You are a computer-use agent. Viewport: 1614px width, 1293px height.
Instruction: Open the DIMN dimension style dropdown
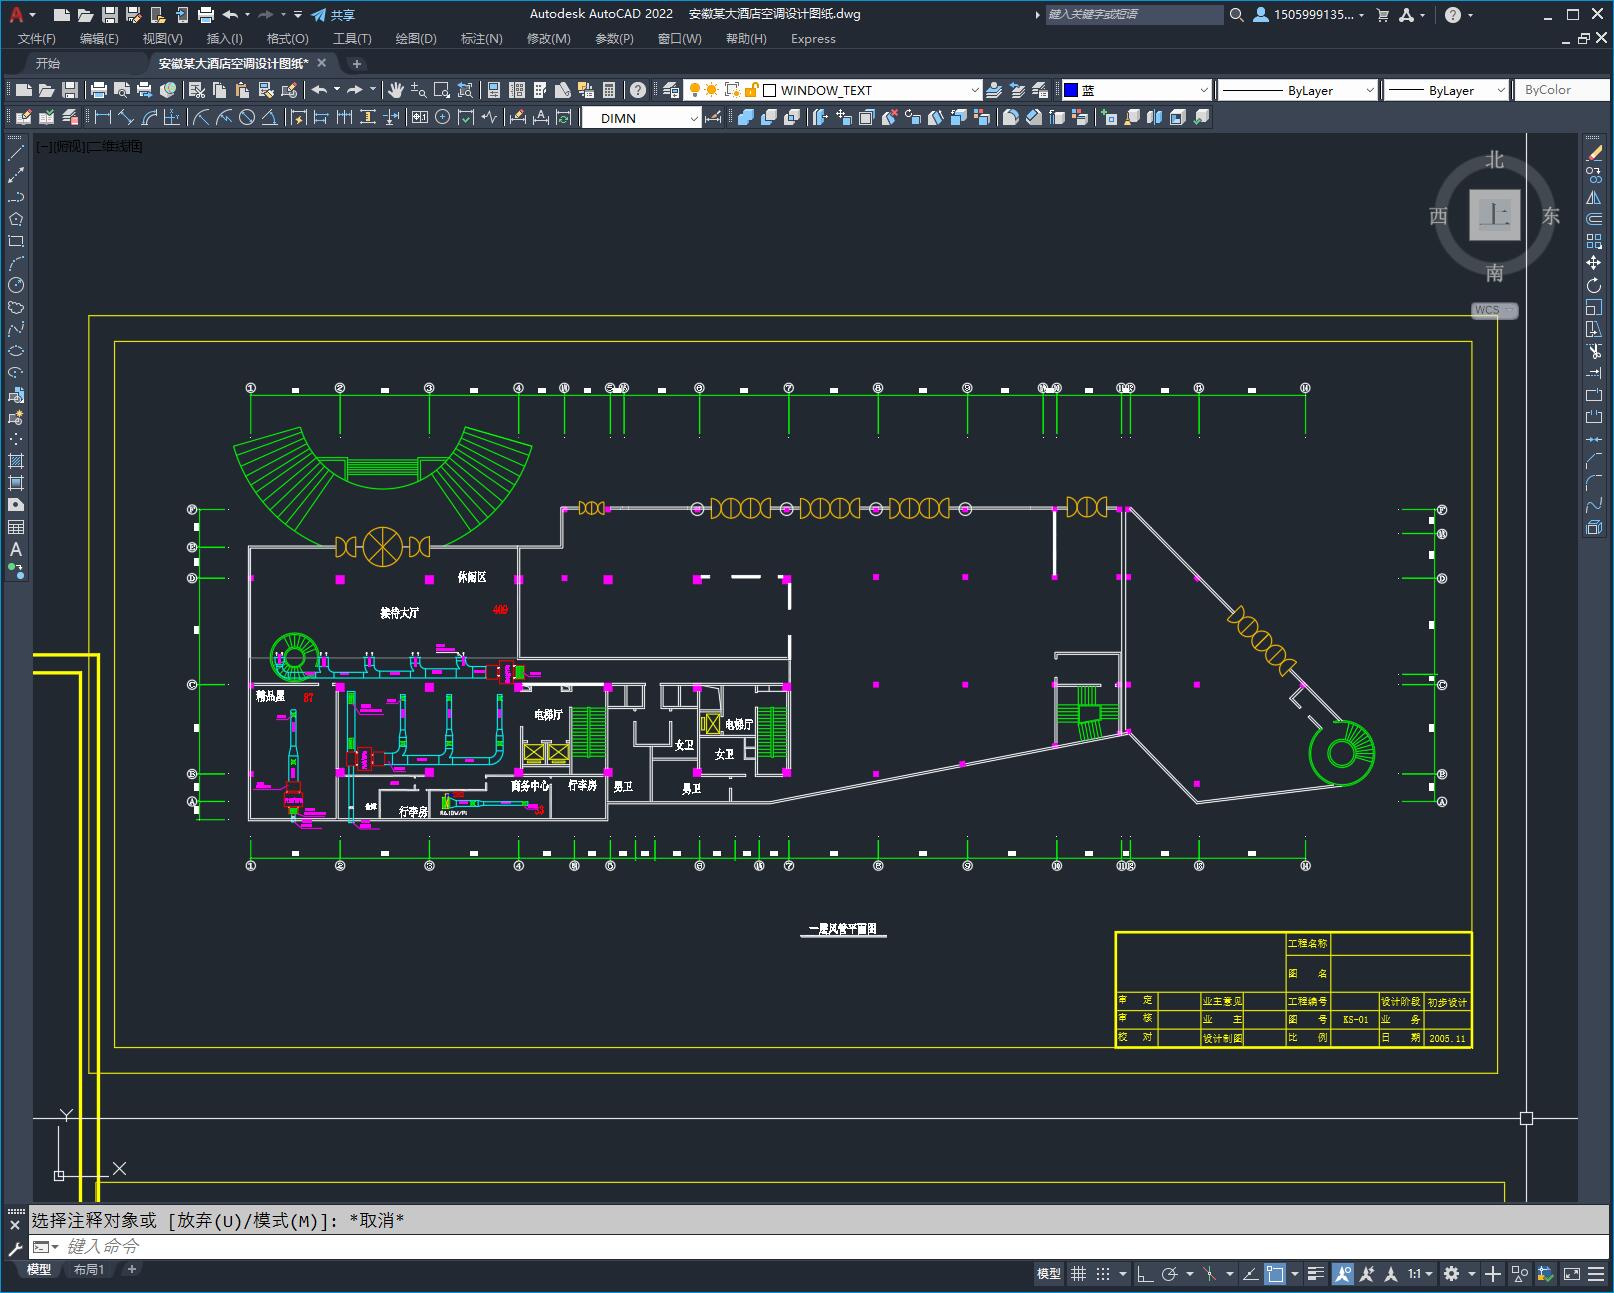pyautogui.click(x=694, y=118)
